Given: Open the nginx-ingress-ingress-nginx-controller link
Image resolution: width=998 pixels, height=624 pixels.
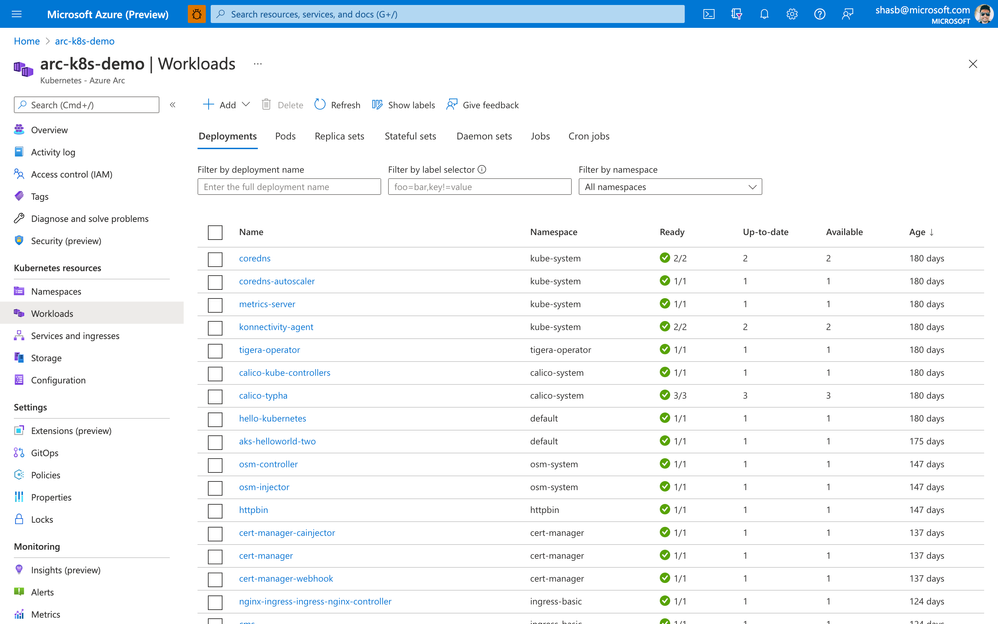Looking at the screenshot, I should pos(315,602).
